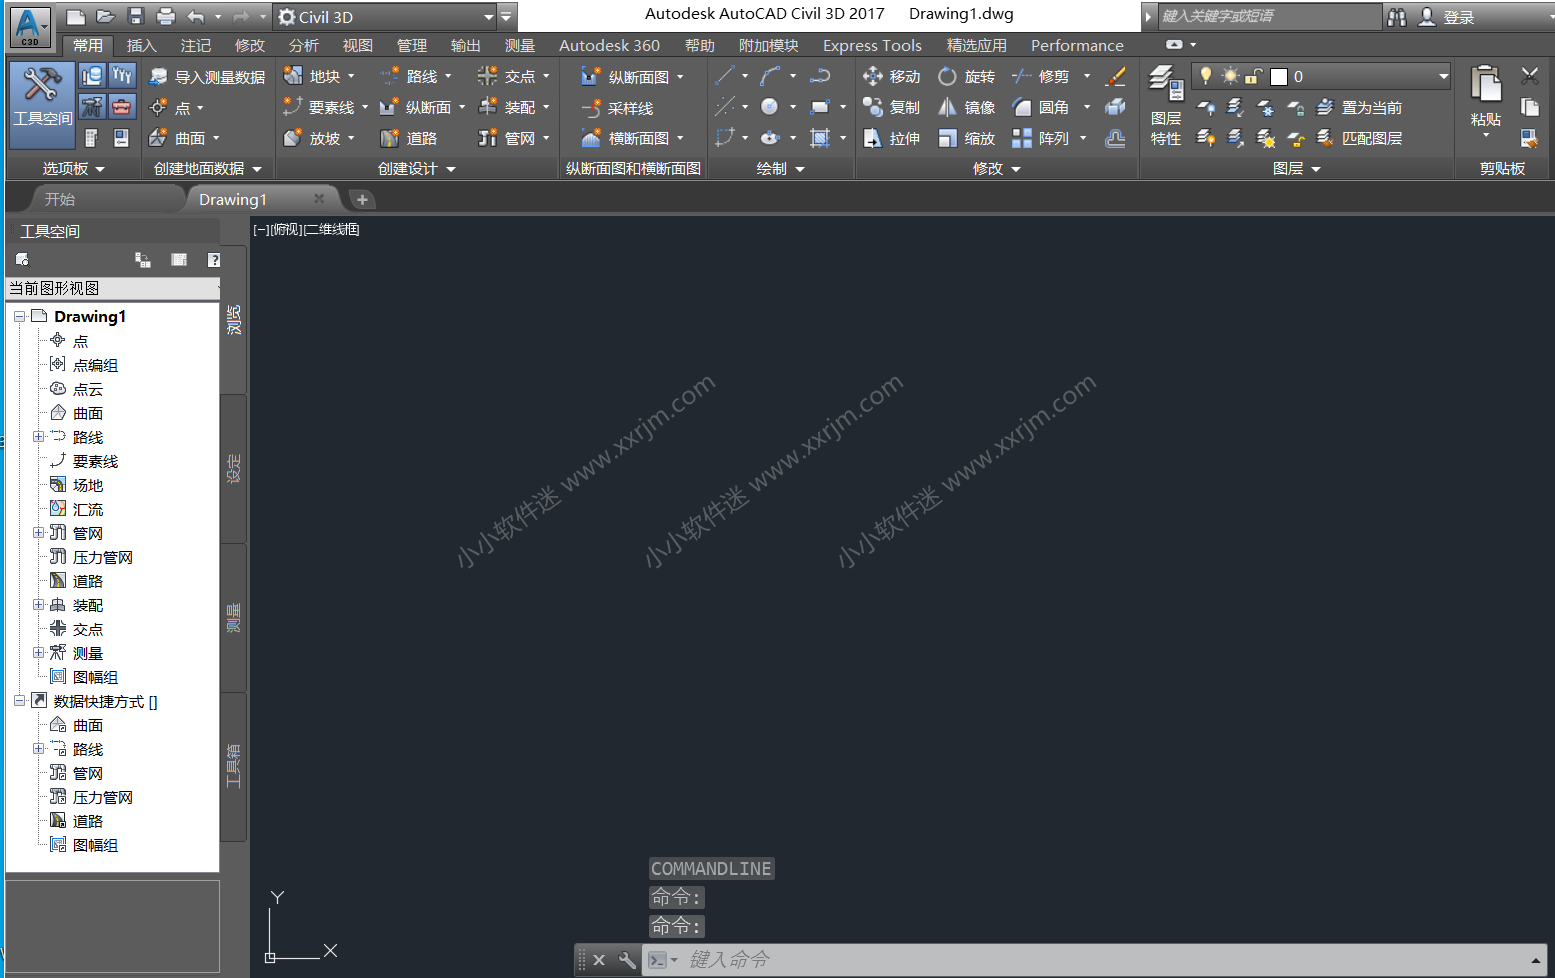Click the Profile View (纵断面图) tool
Viewport: 1555px width, 978px height.
click(626, 77)
